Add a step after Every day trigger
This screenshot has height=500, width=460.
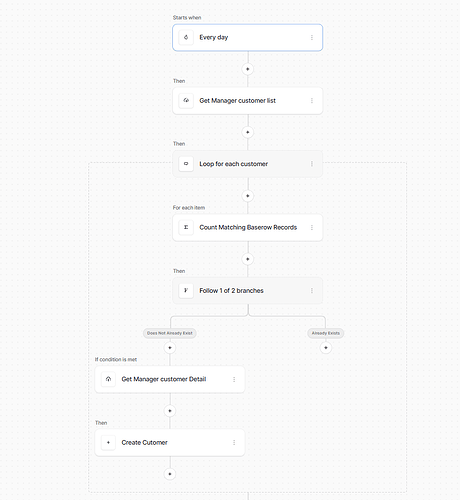247,69
